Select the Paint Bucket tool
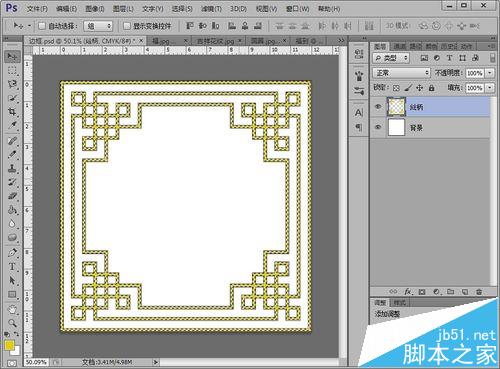This screenshot has width=500, height=369. tap(12, 210)
